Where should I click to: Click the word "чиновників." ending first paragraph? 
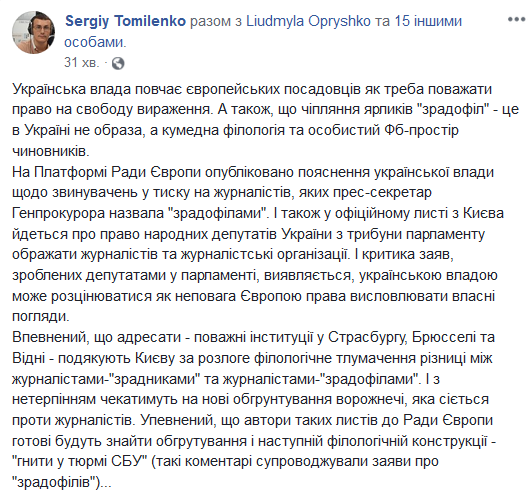coord(51,151)
